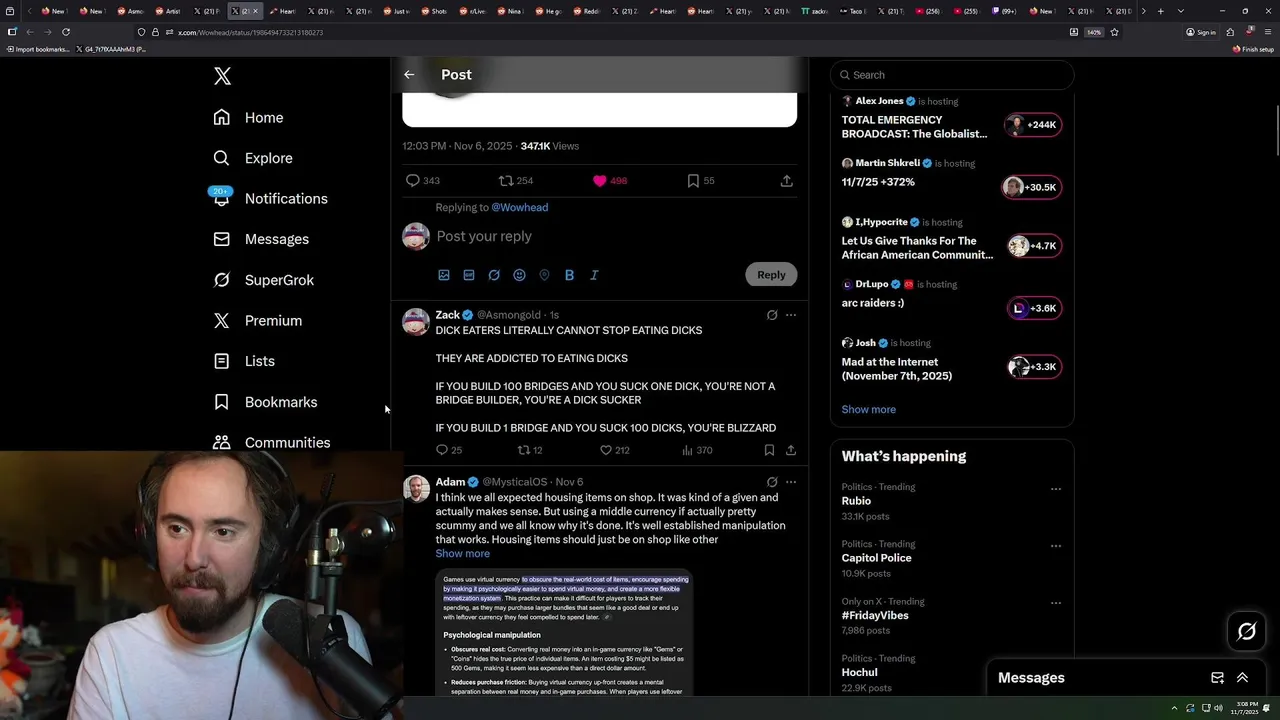Click the Grok enhance icon in composer
1280x720 pixels.
click(494, 275)
